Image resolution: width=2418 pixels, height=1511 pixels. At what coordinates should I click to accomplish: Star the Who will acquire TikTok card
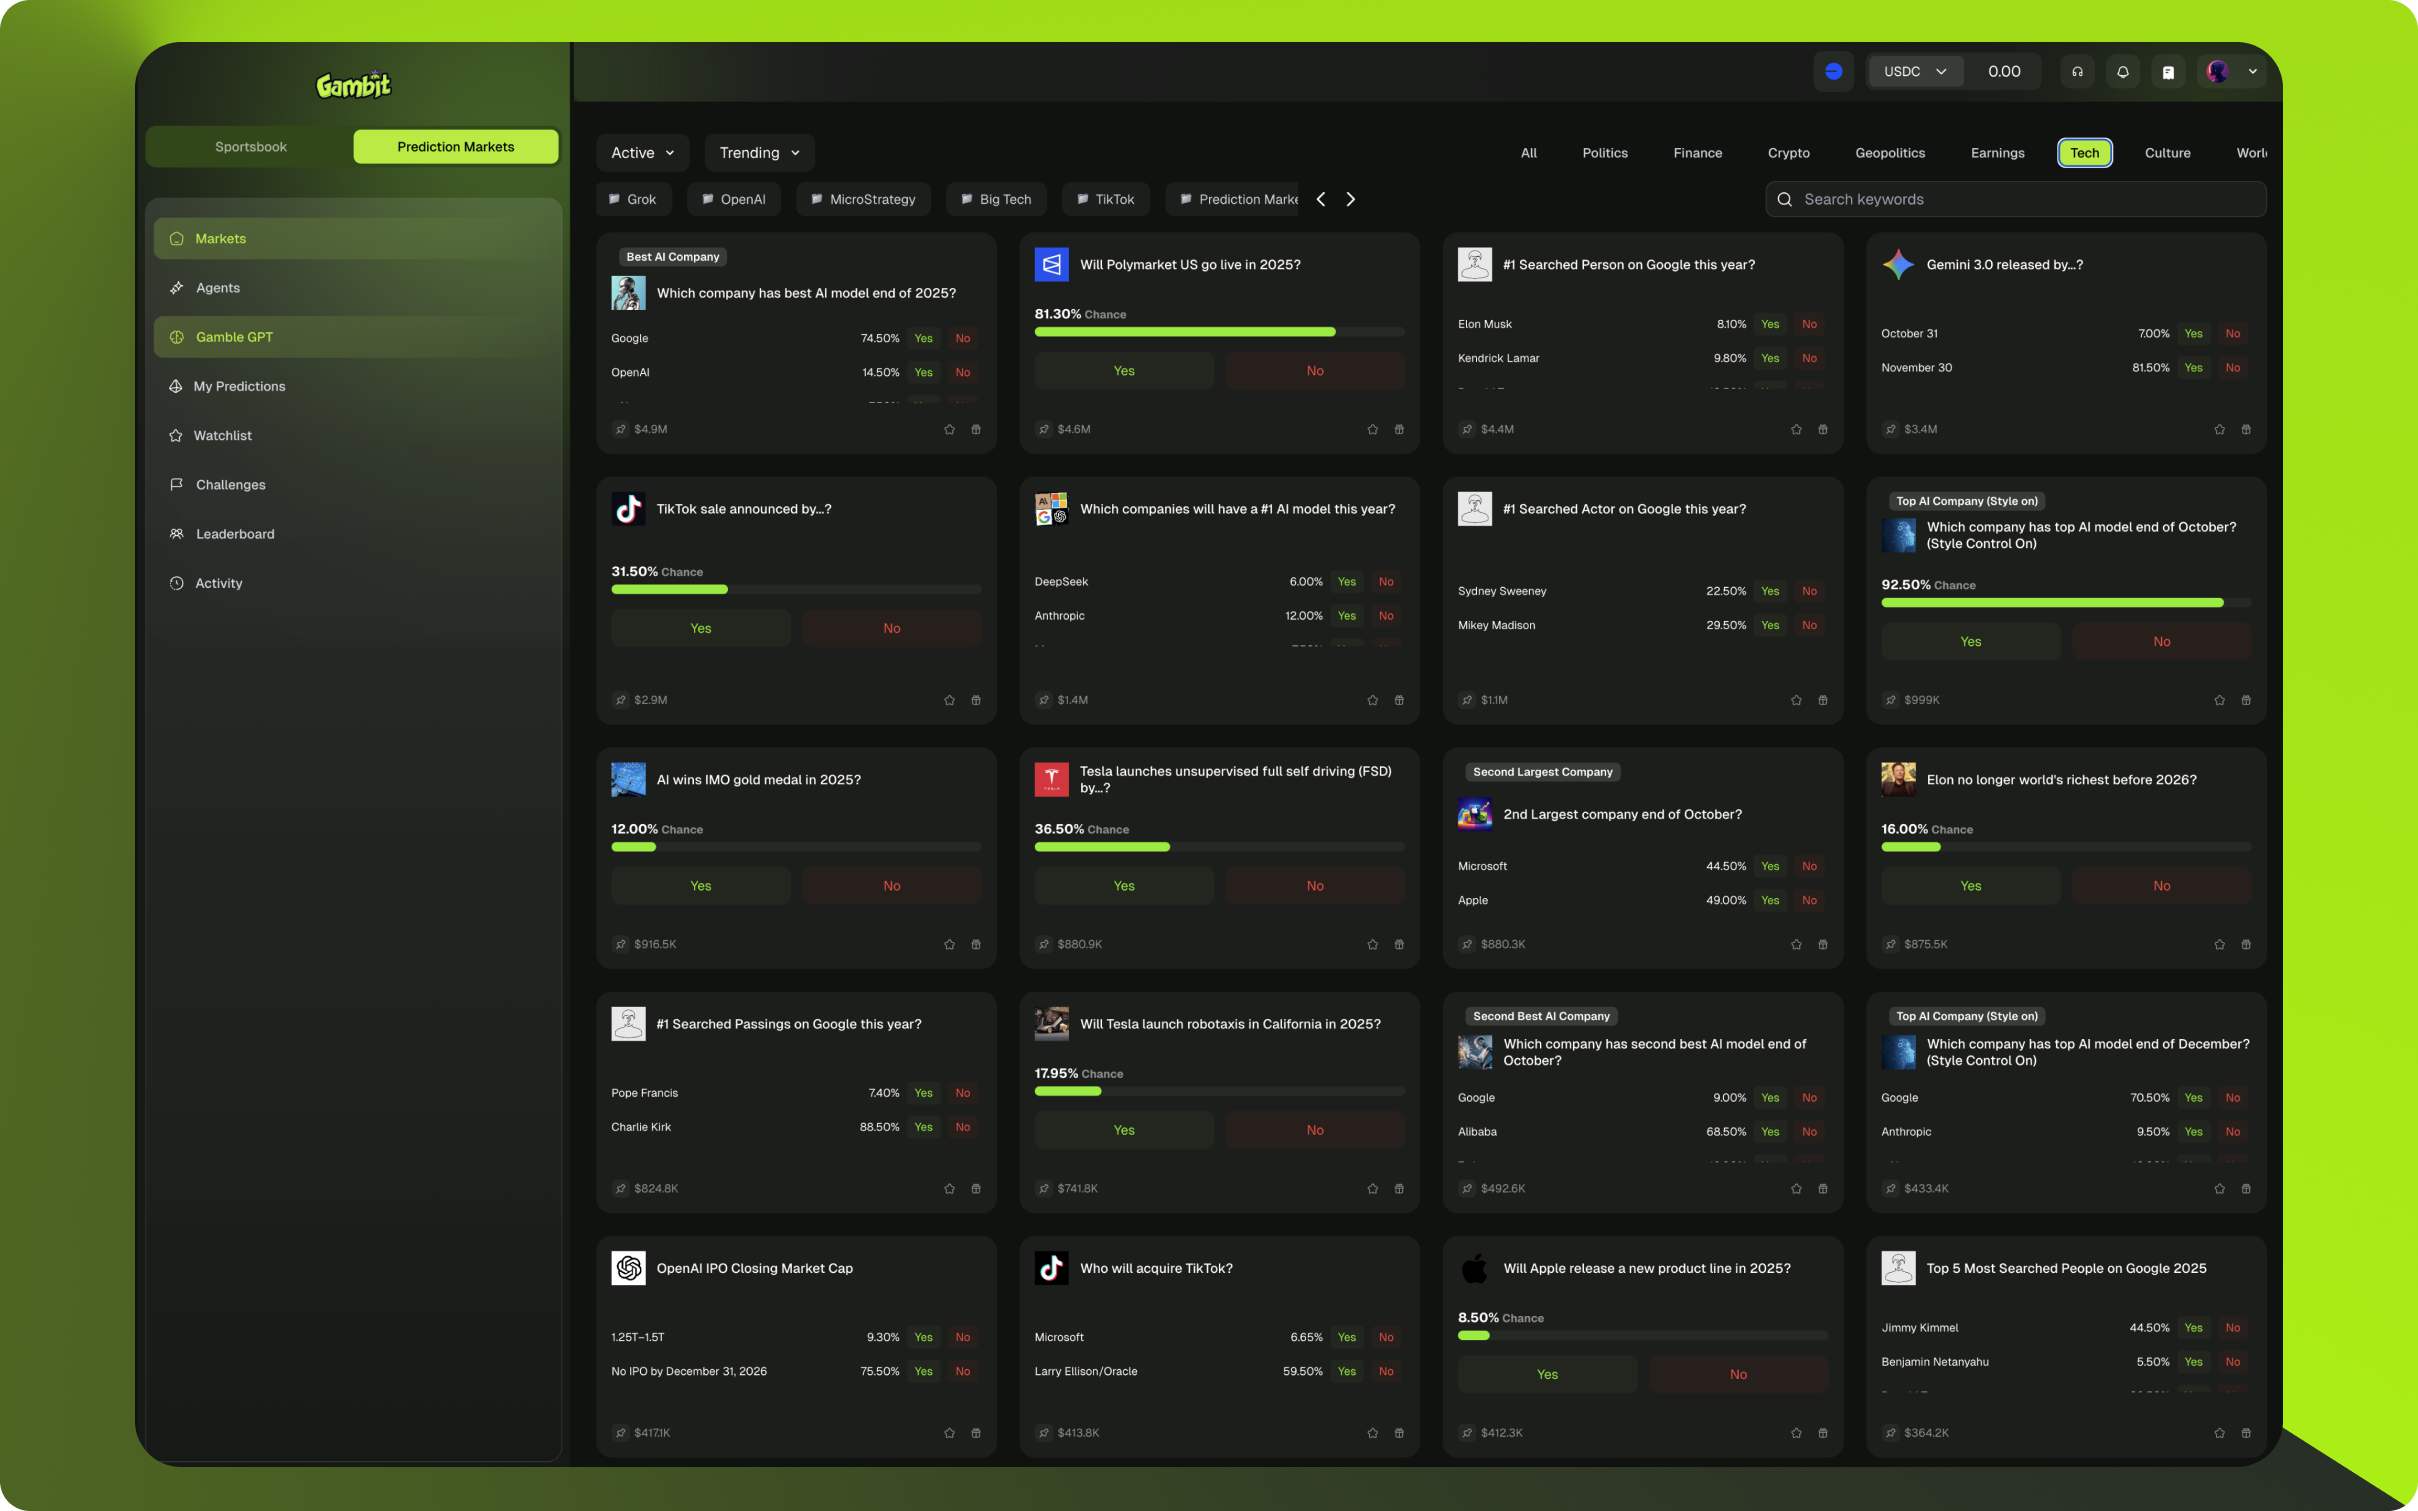pyautogui.click(x=1372, y=1433)
